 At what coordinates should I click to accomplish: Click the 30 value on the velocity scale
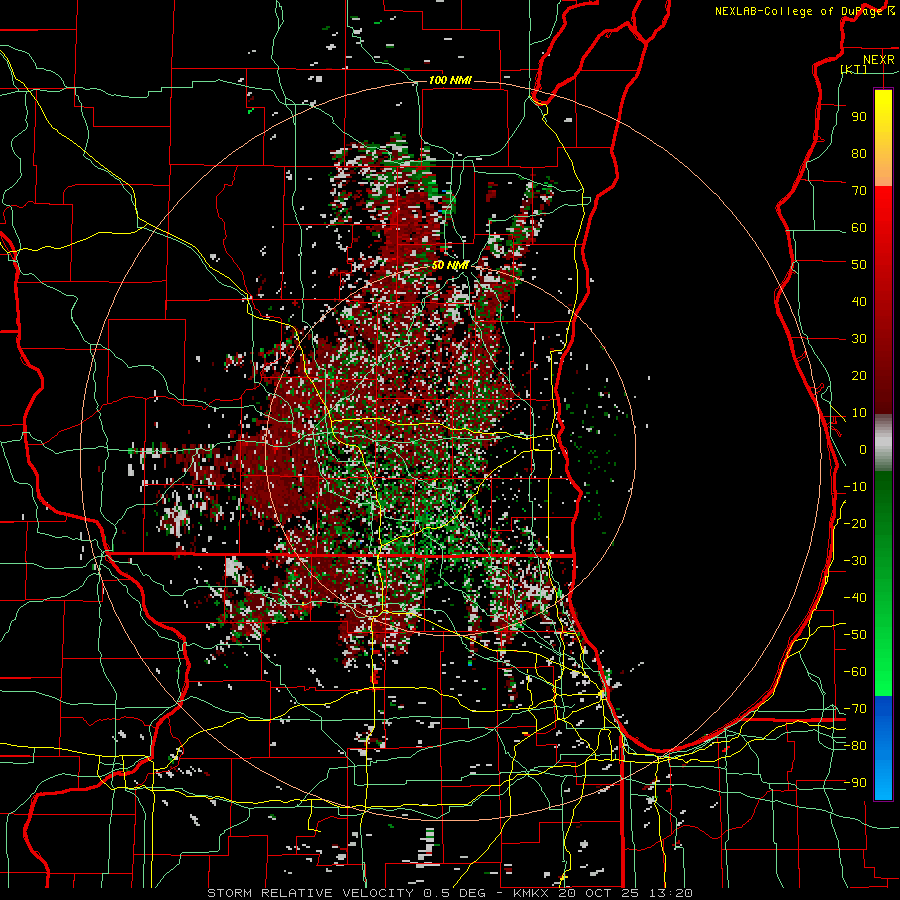point(859,339)
